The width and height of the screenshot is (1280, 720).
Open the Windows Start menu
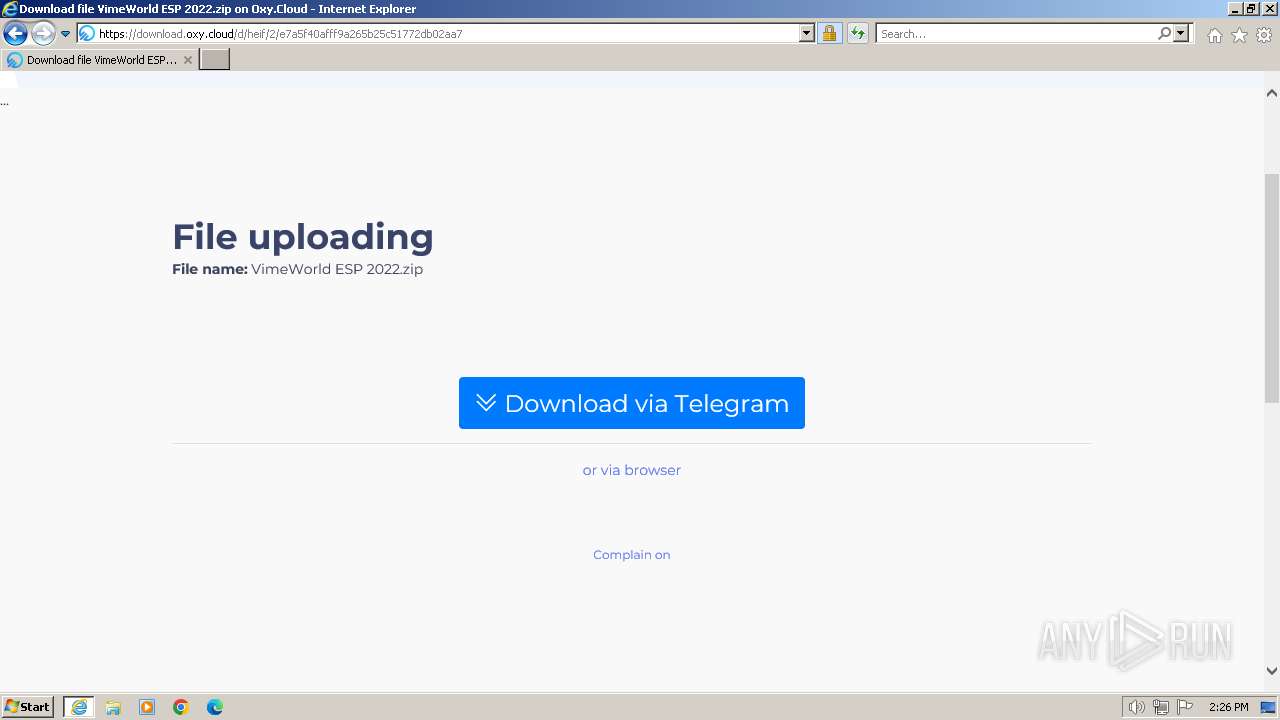tap(28, 707)
